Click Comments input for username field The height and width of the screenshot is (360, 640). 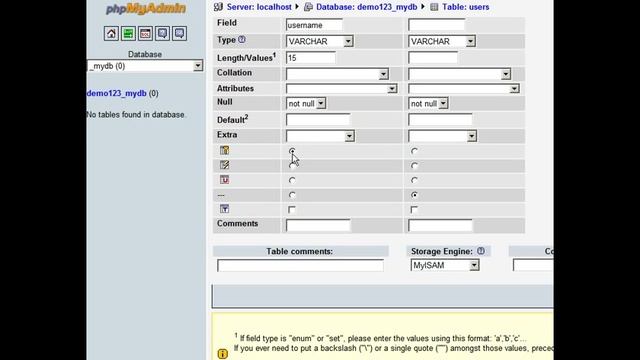pyautogui.click(x=318, y=225)
